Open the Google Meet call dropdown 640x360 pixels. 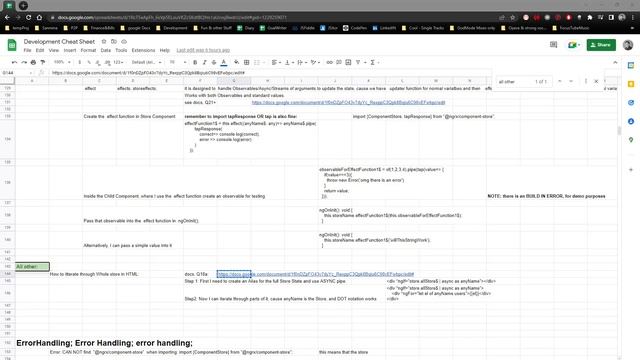pos(573,45)
